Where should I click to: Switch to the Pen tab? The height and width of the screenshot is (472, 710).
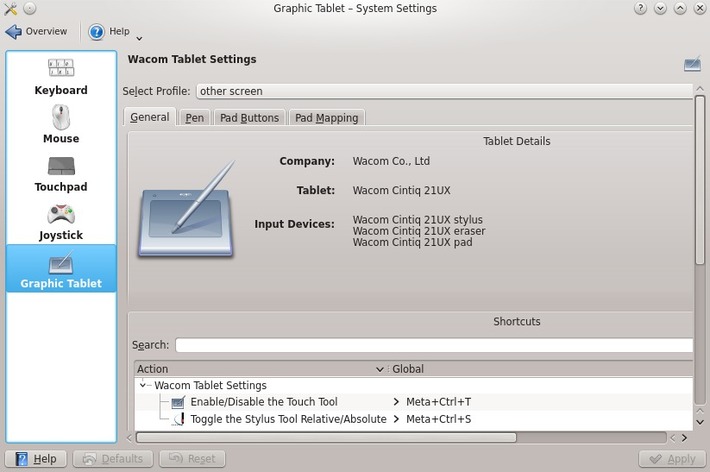coord(195,118)
